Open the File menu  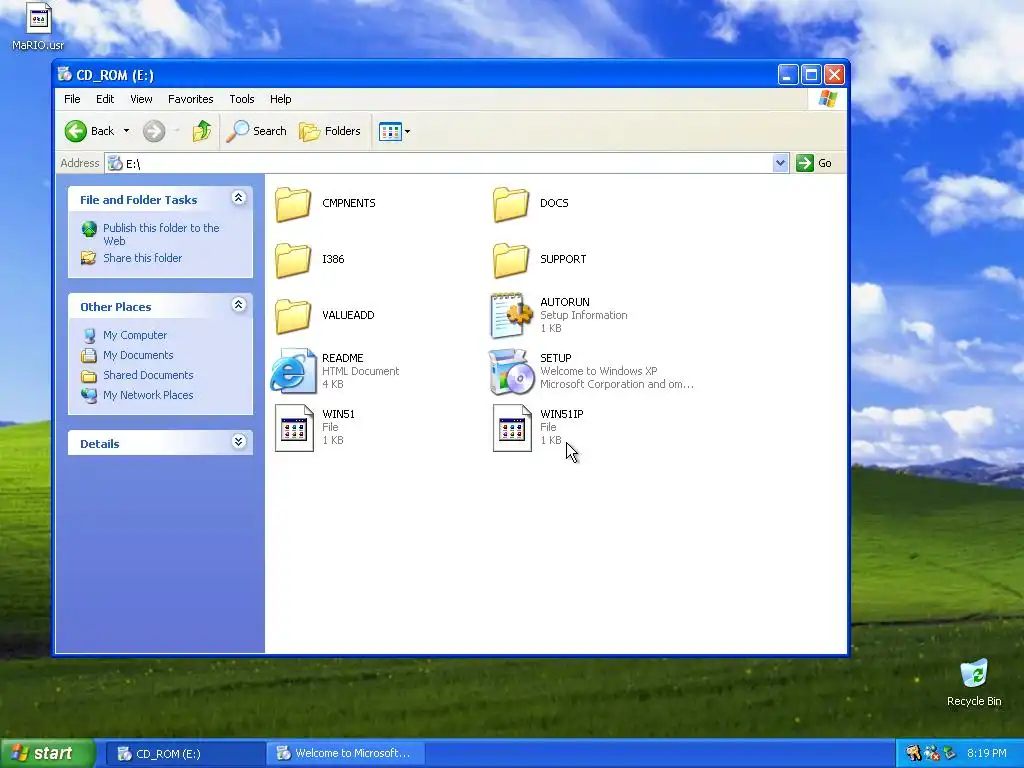72,99
